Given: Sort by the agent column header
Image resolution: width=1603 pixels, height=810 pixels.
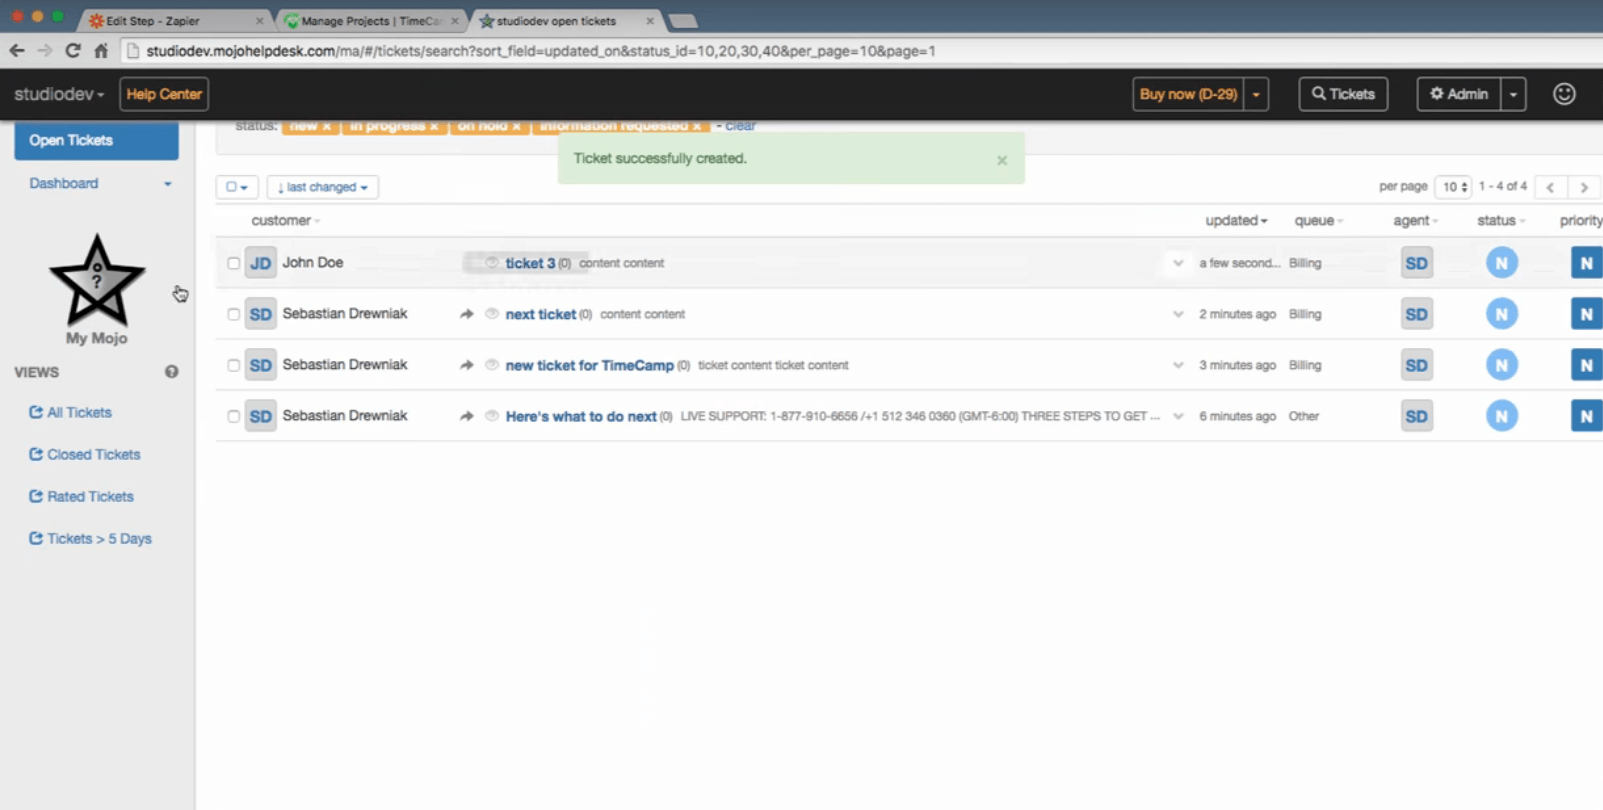Looking at the screenshot, I should [1415, 221].
